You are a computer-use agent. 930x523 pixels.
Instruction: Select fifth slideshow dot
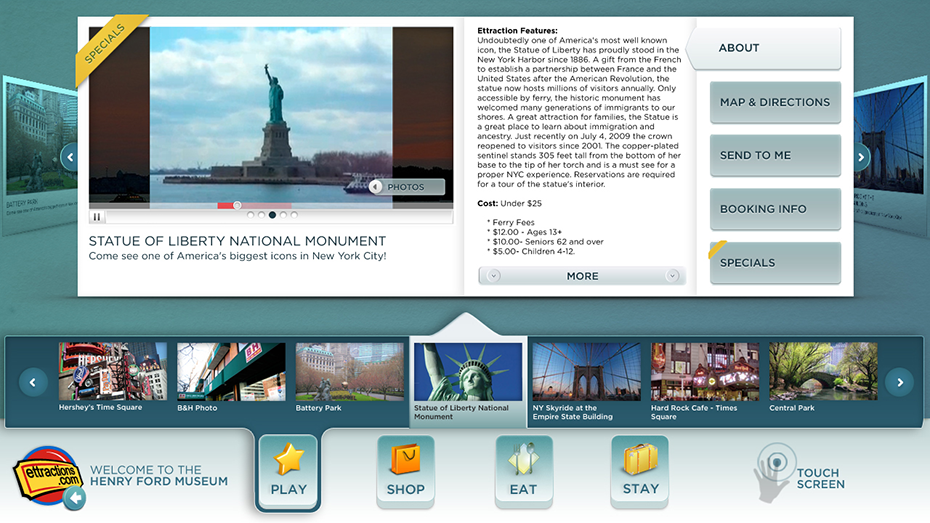click(x=294, y=215)
